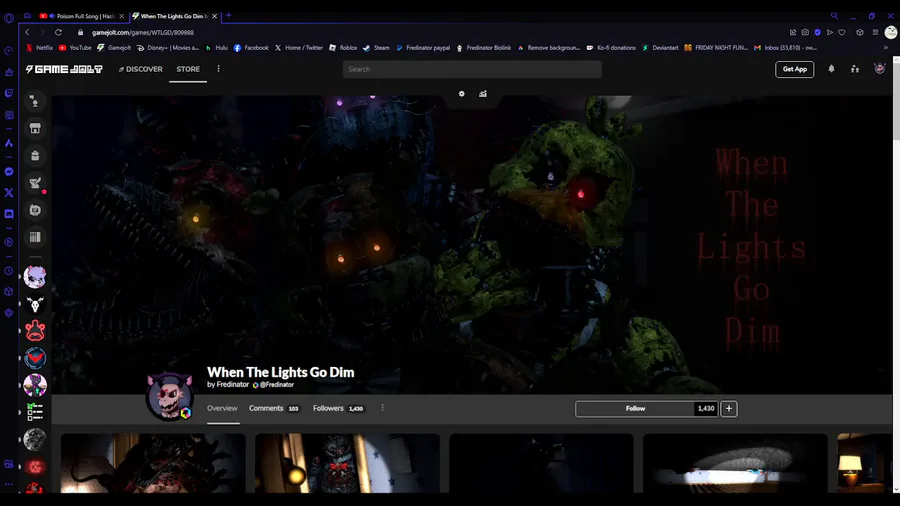Open the checklist community icon in sidebar

click(35, 412)
